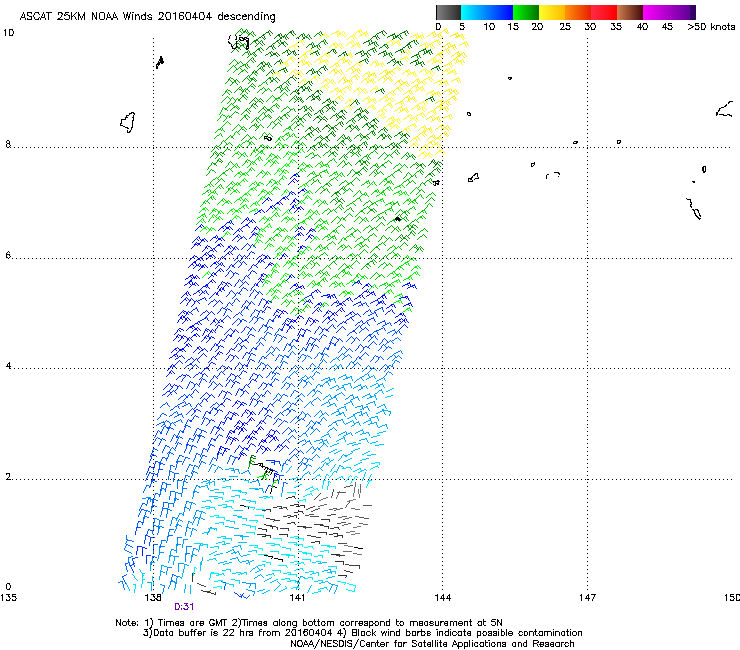Click the legend tick label 25

coord(565,27)
